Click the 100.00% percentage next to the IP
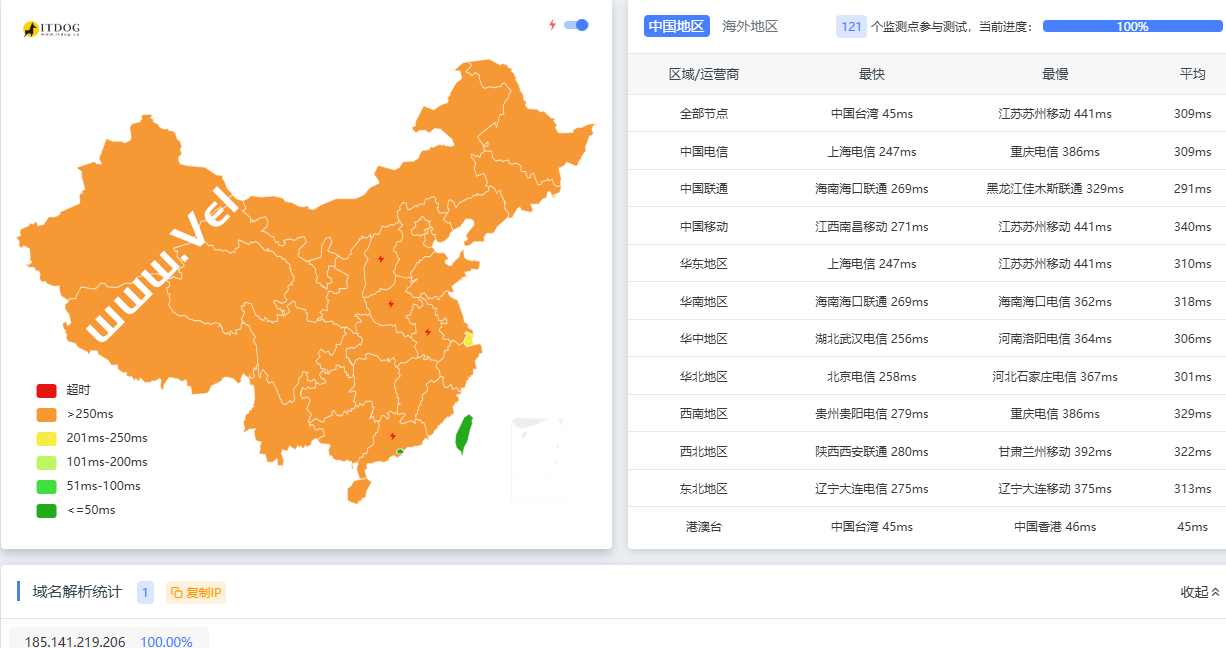This screenshot has width=1226, height=648. pyautogui.click(x=167, y=641)
